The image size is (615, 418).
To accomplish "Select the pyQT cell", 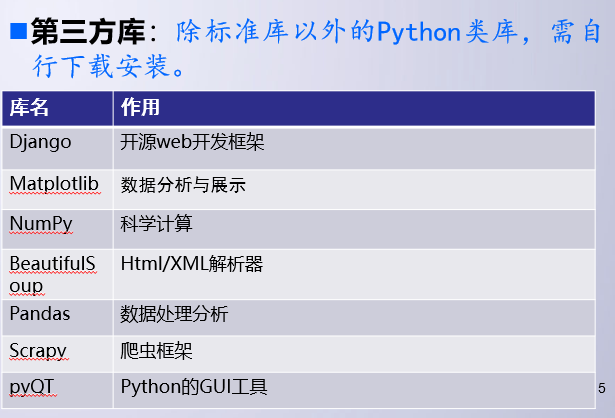I will 58,391.
